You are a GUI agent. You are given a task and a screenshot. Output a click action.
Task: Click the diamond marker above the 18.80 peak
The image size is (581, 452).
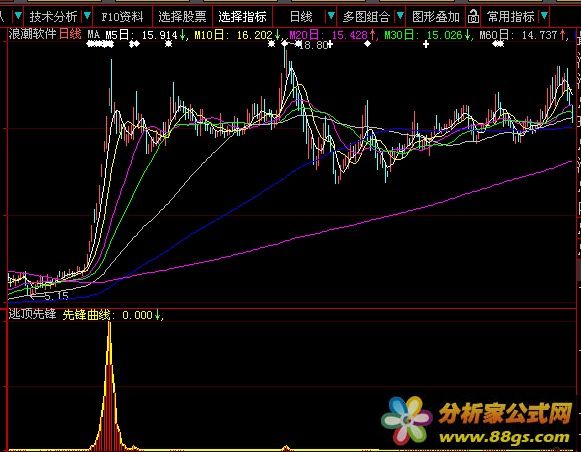284,44
